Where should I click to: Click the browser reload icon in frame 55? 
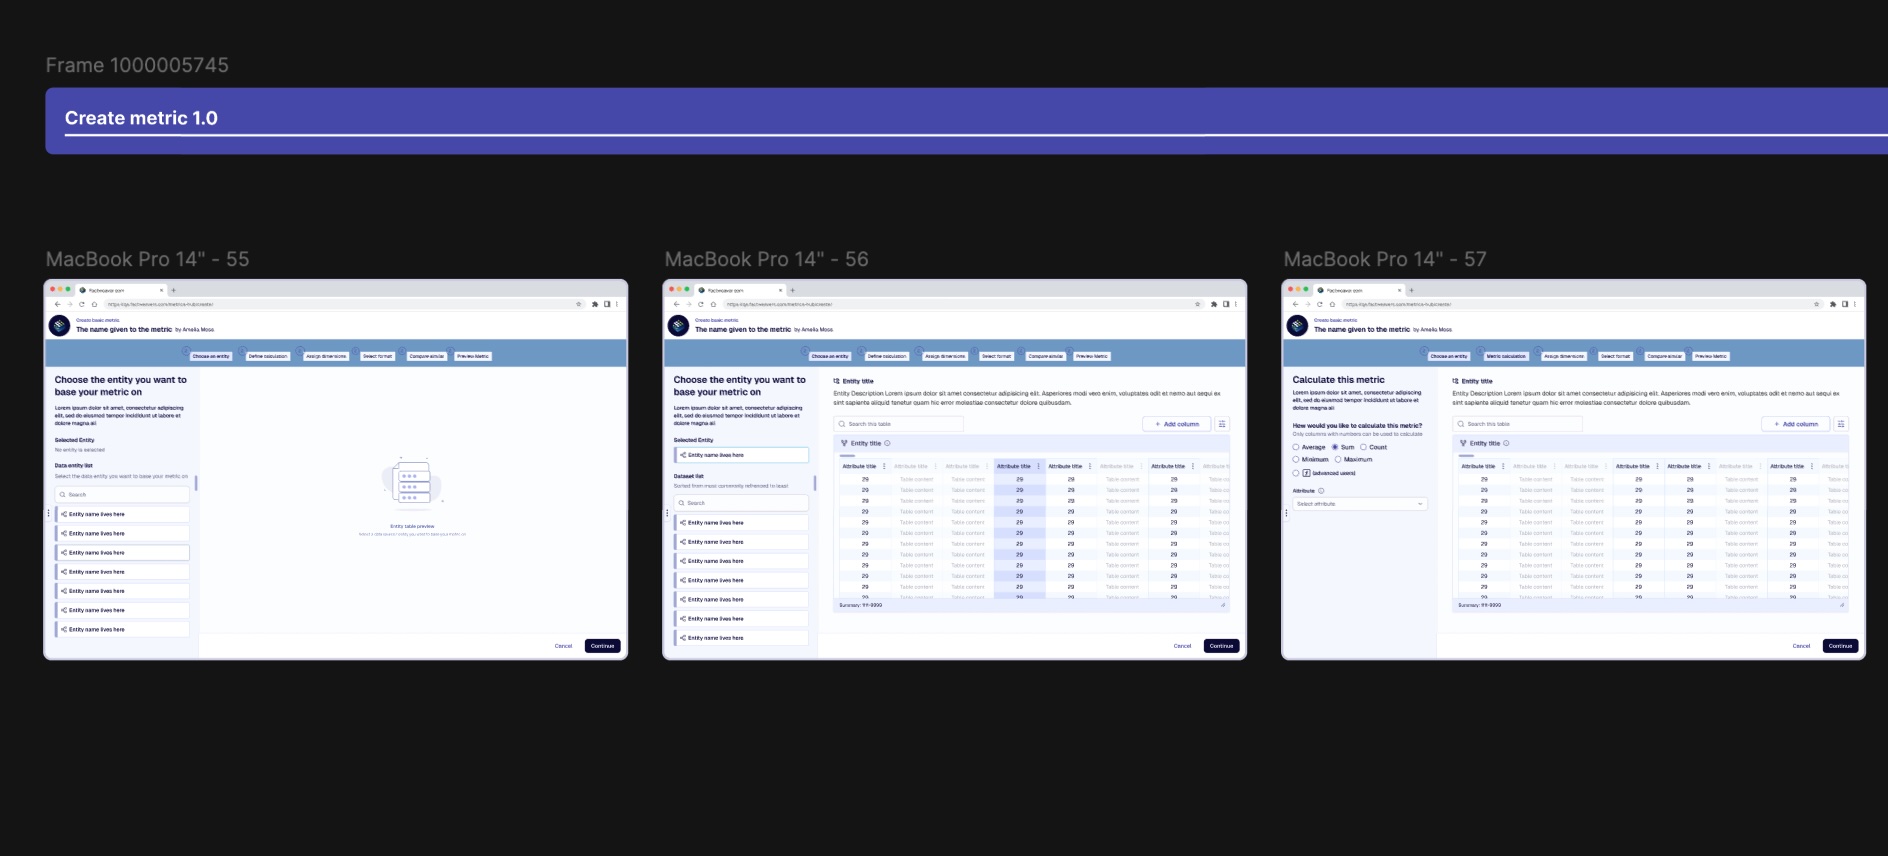point(82,304)
